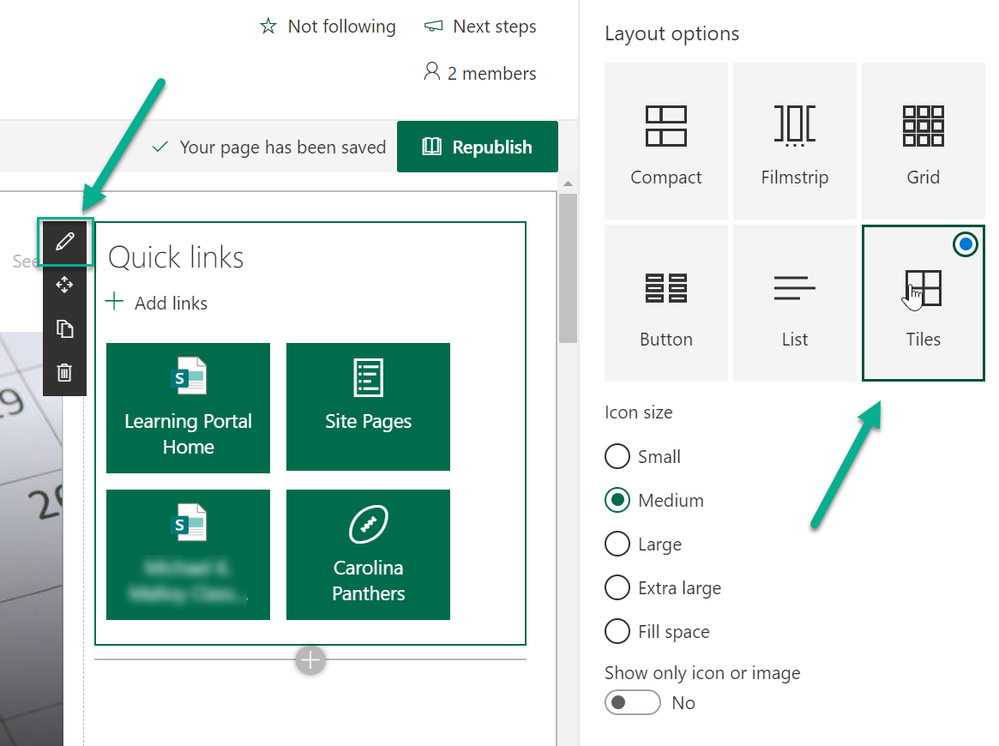Click the page scrollbar thumb

coord(568,268)
